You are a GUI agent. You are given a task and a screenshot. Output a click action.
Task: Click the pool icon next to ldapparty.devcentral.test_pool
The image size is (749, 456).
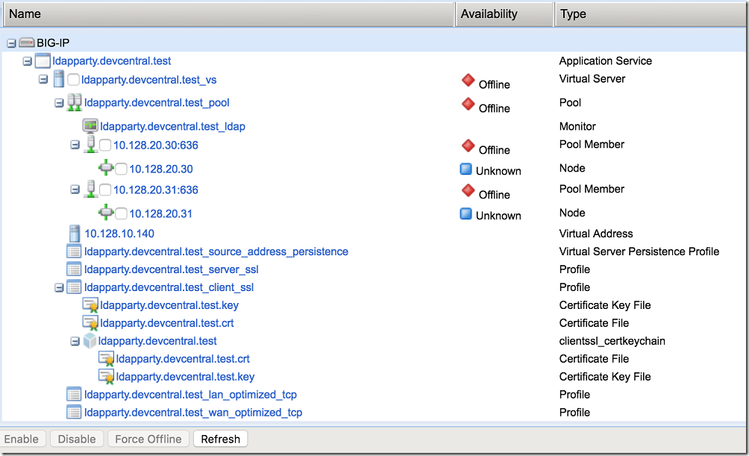click(x=73, y=102)
